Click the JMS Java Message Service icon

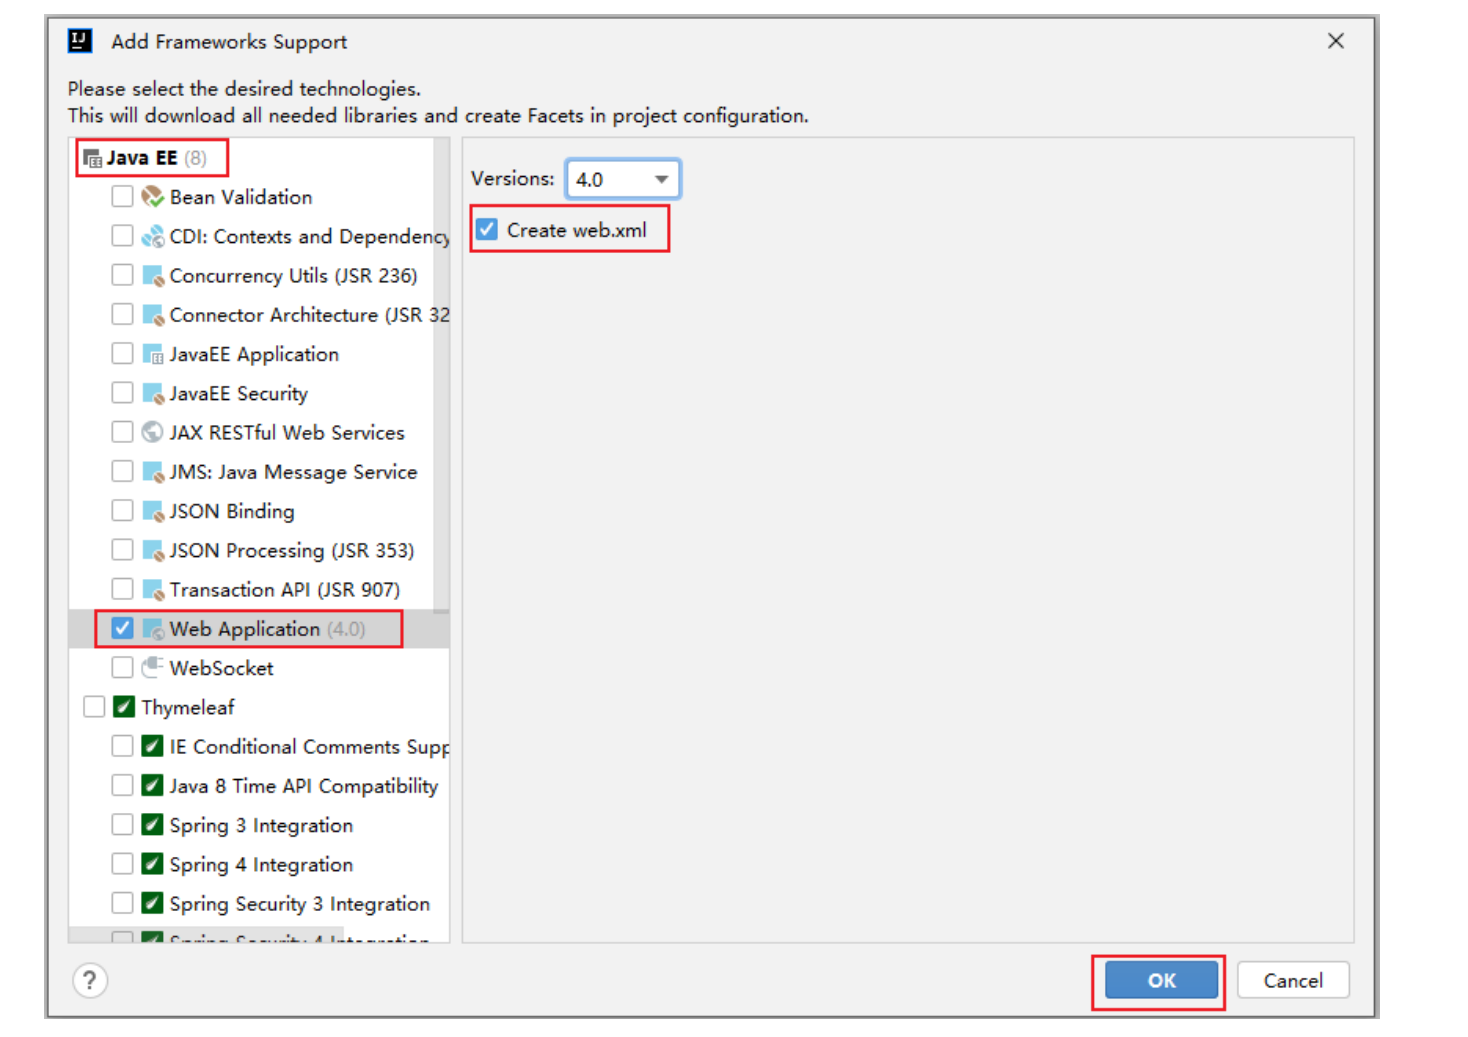[x=153, y=472]
